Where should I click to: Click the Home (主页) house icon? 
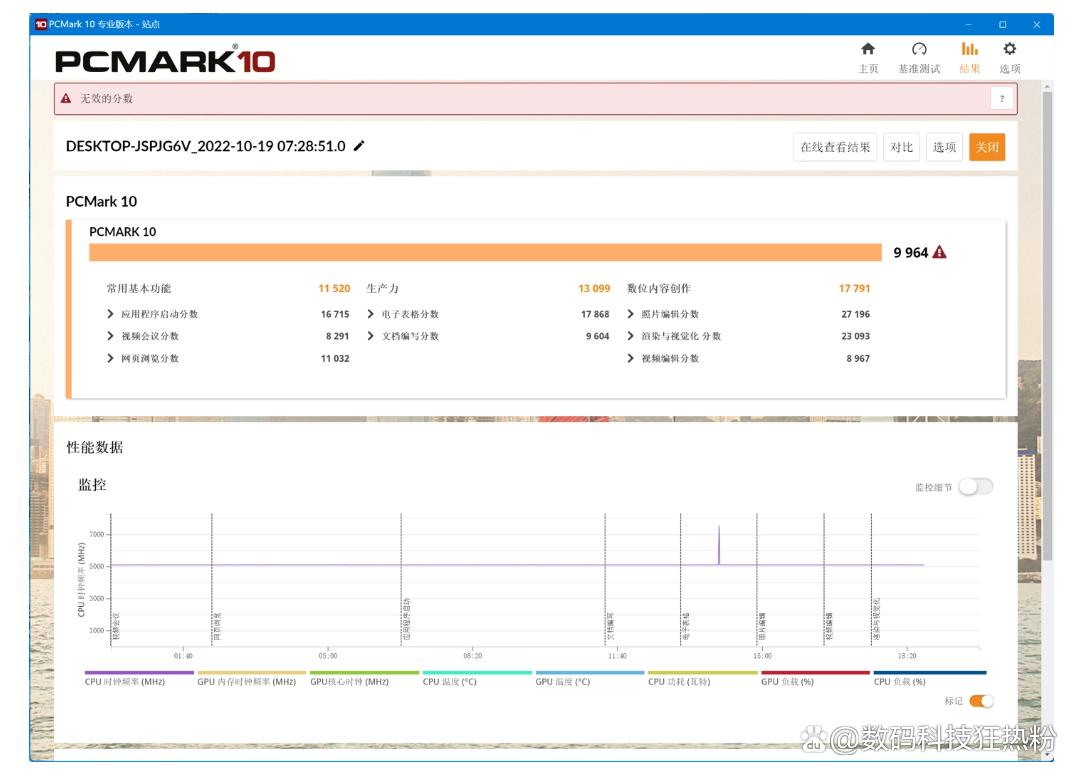(867, 49)
